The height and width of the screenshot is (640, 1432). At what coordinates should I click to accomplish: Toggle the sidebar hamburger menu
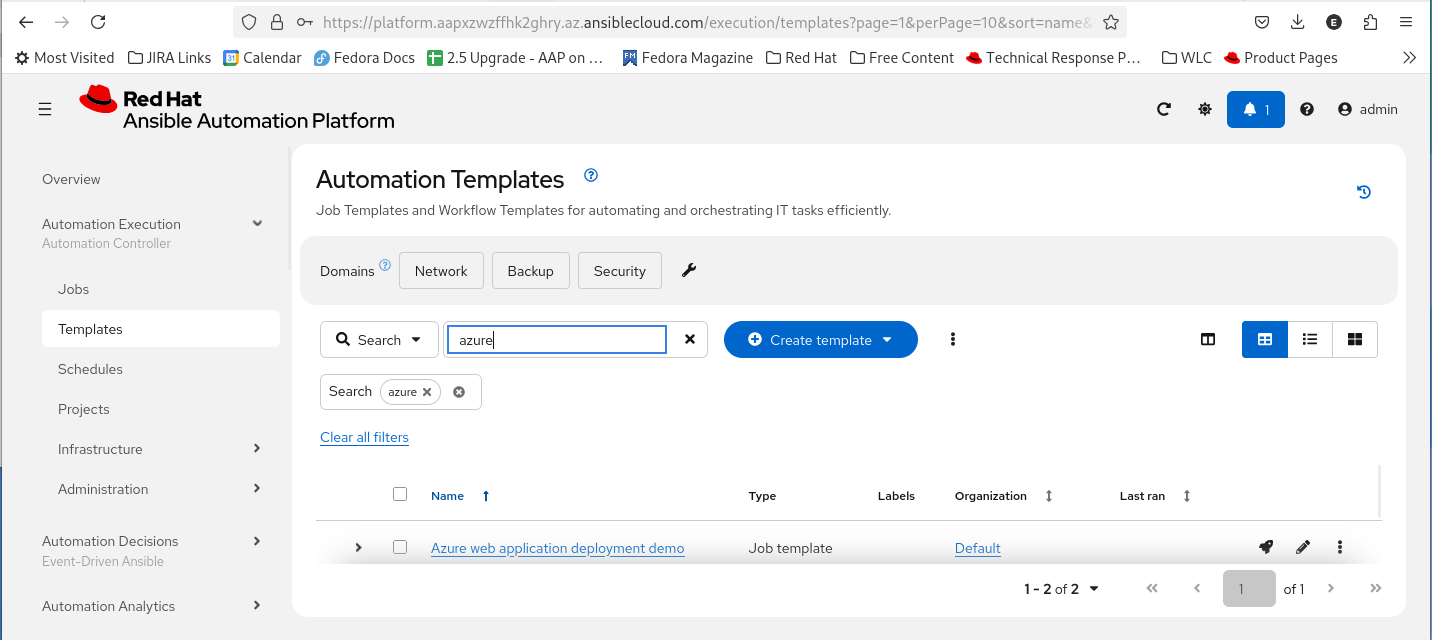(45, 109)
